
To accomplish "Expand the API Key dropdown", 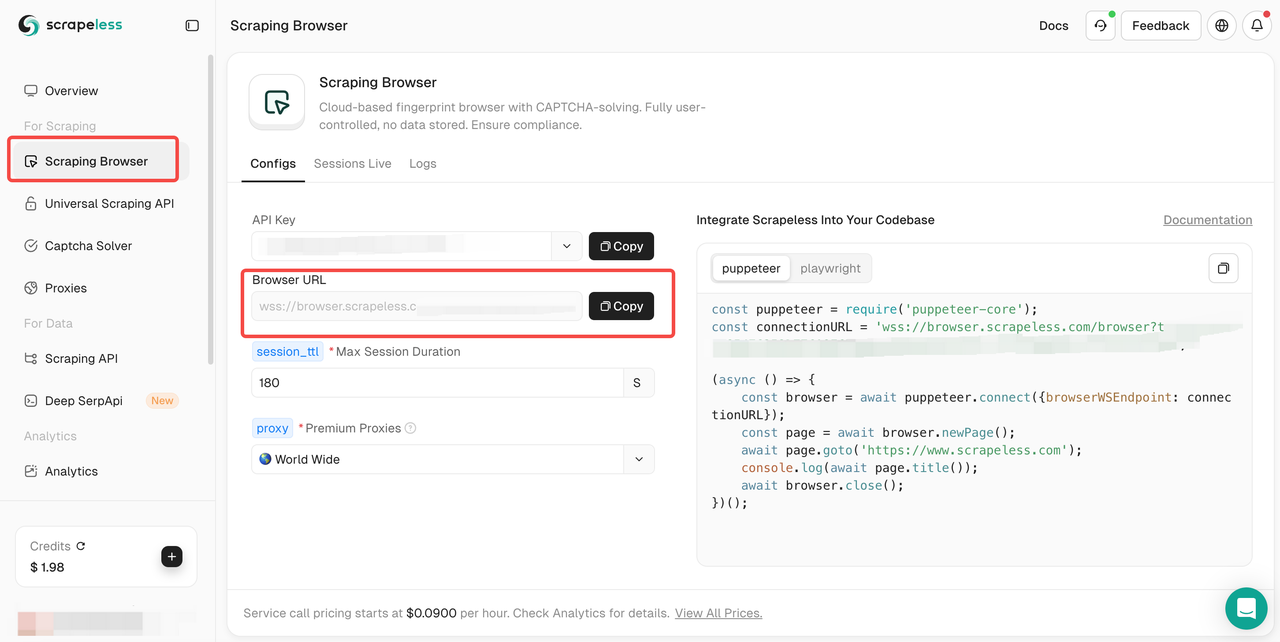I will click(567, 246).
